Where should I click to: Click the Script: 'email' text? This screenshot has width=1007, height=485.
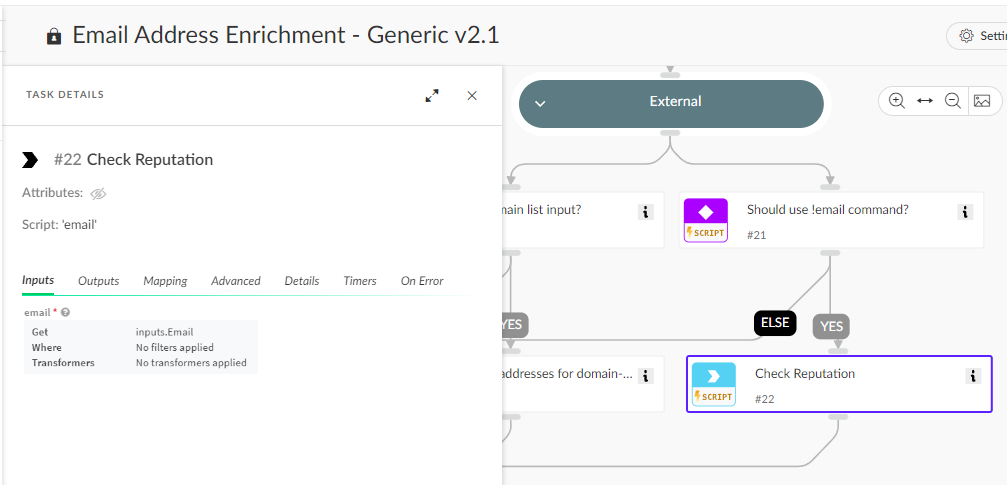point(59,225)
